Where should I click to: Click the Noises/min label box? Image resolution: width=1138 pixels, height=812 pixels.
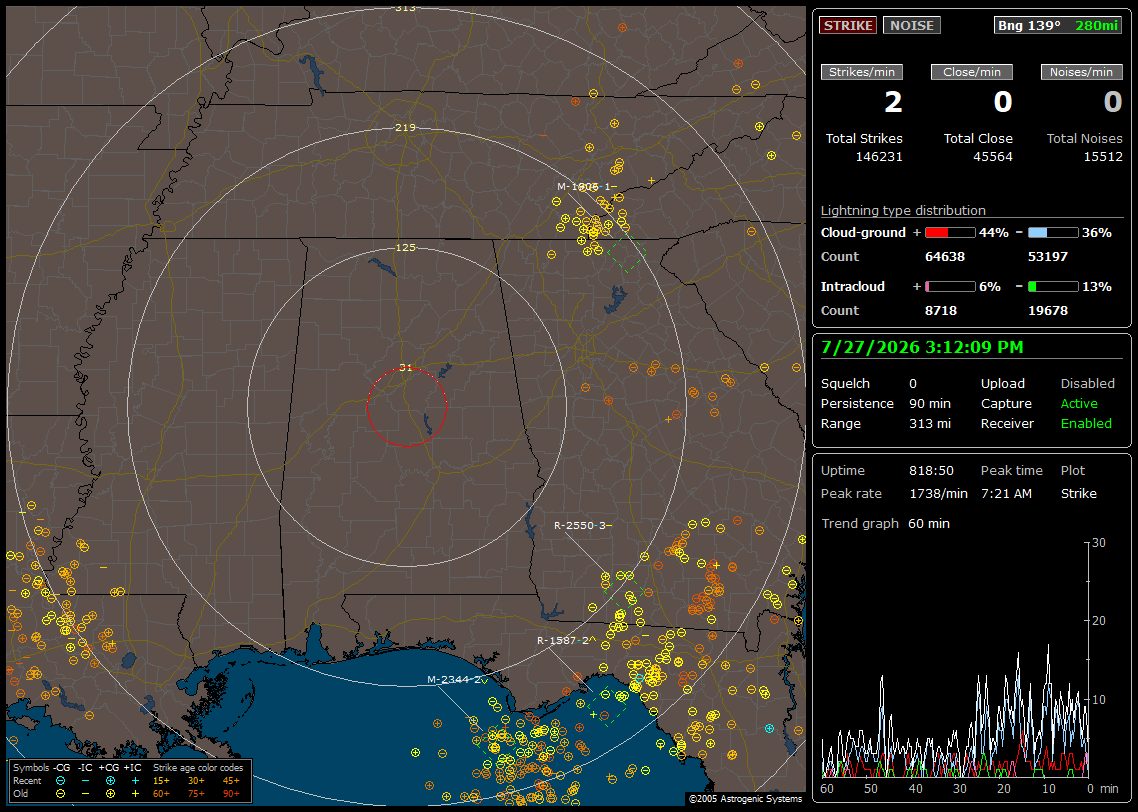[1081, 72]
